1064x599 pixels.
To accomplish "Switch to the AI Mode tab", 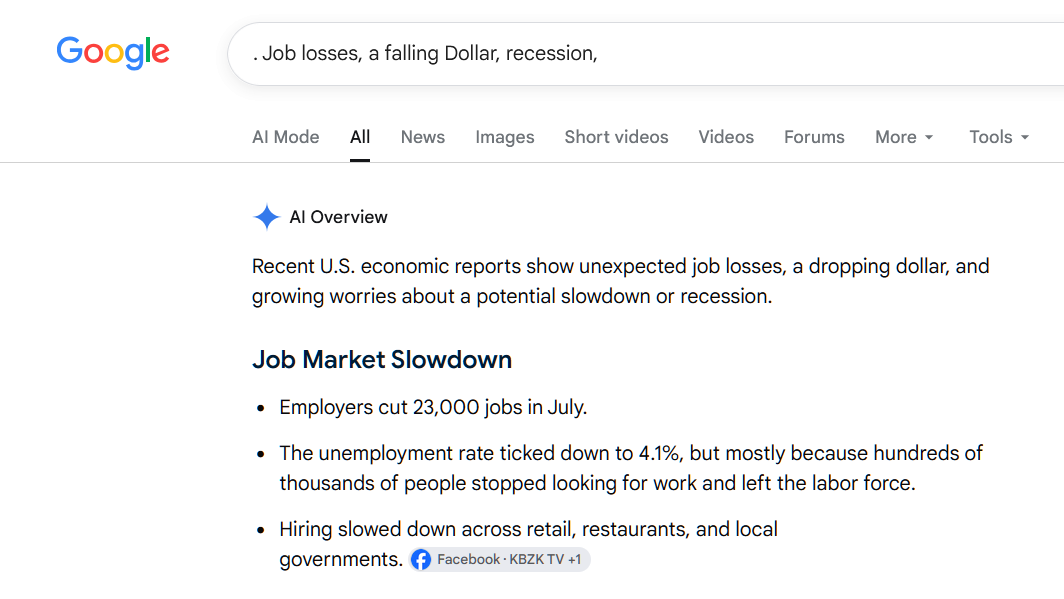I will point(286,137).
